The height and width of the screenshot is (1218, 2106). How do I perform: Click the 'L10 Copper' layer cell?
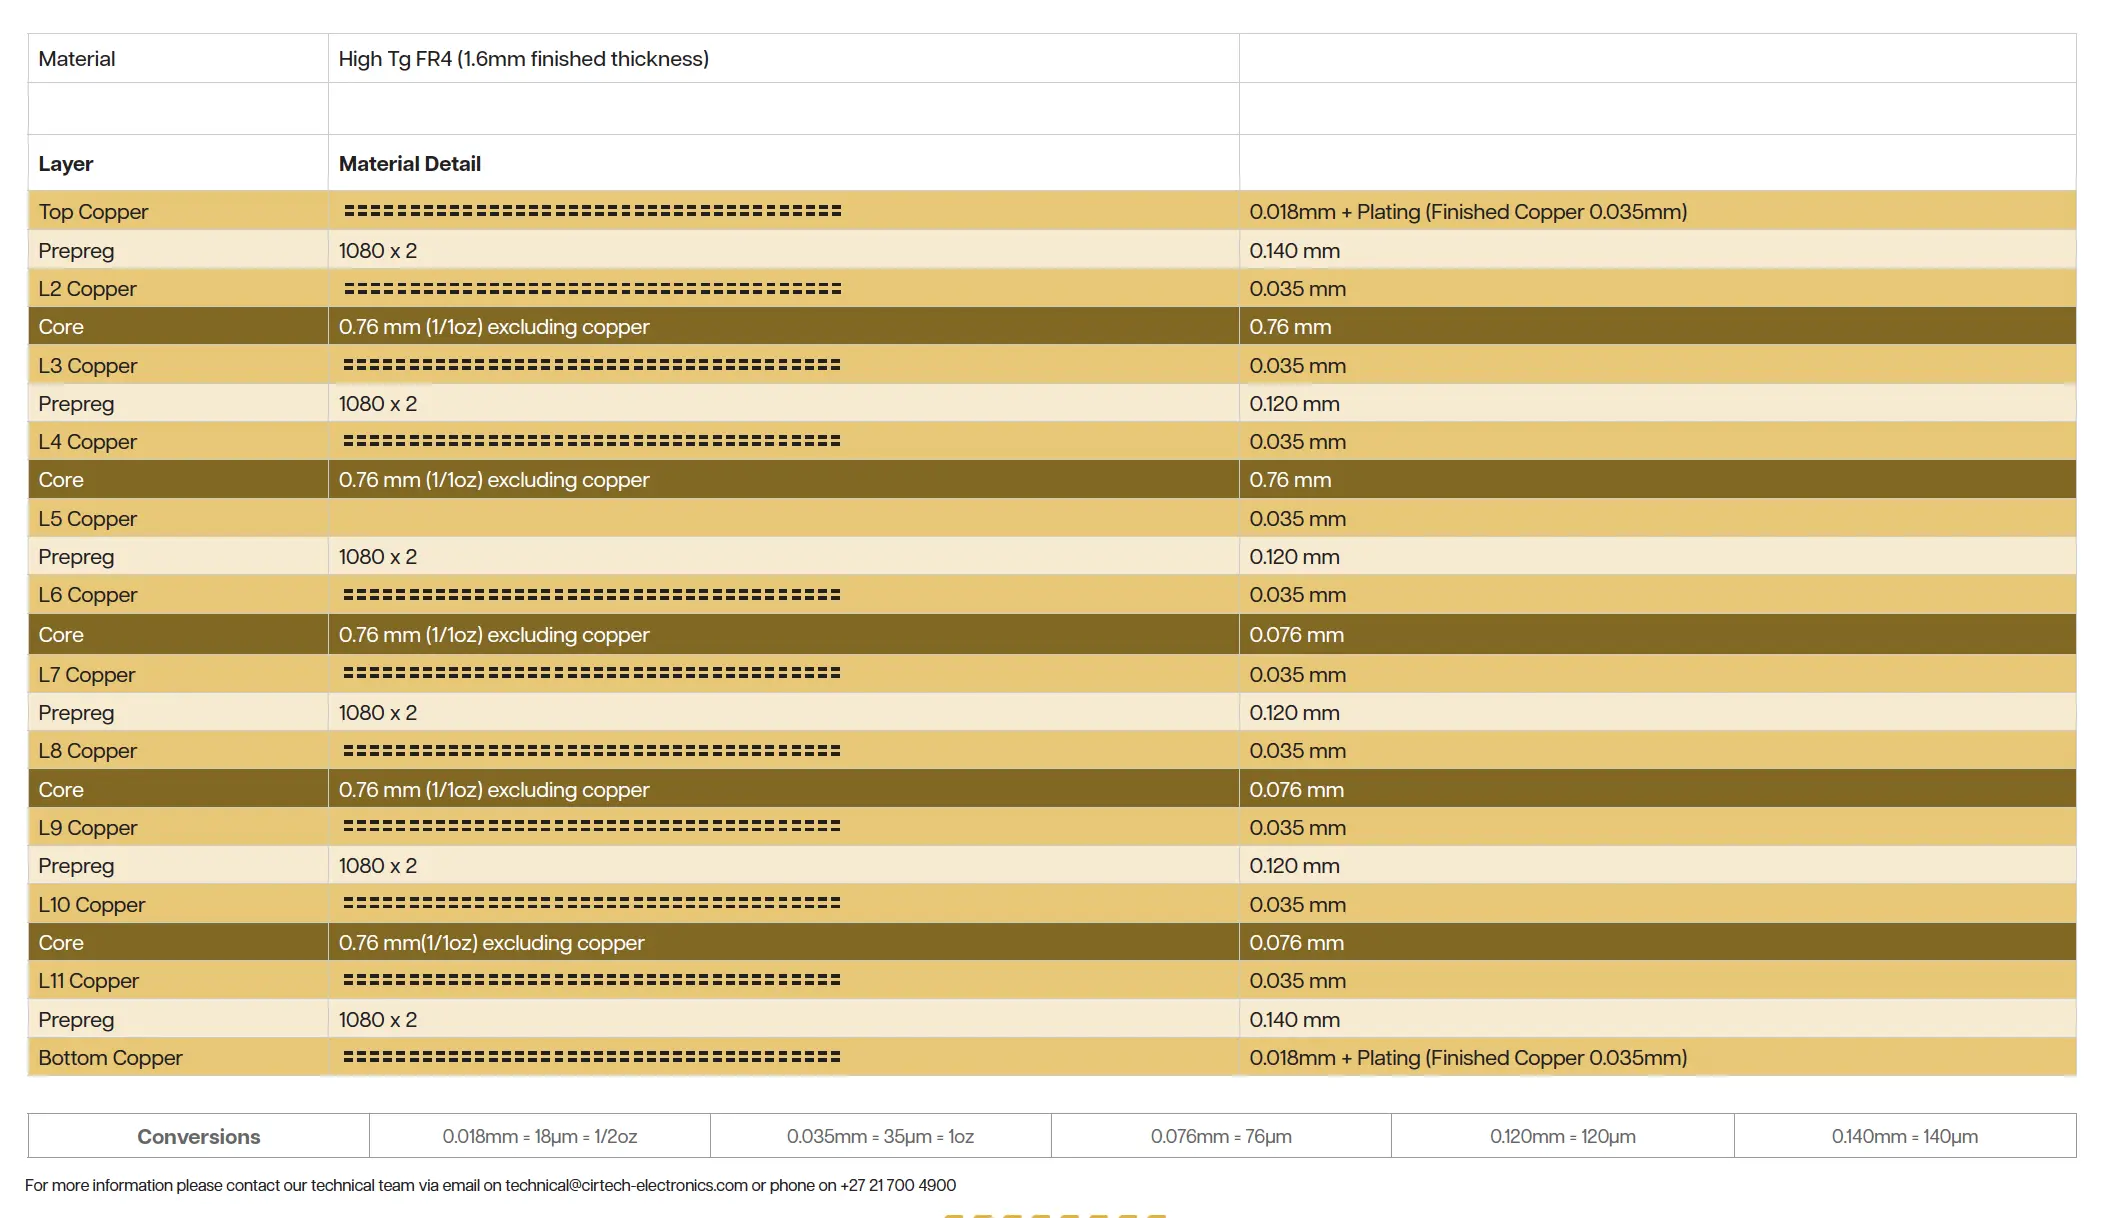pyautogui.click(x=92, y=905)
